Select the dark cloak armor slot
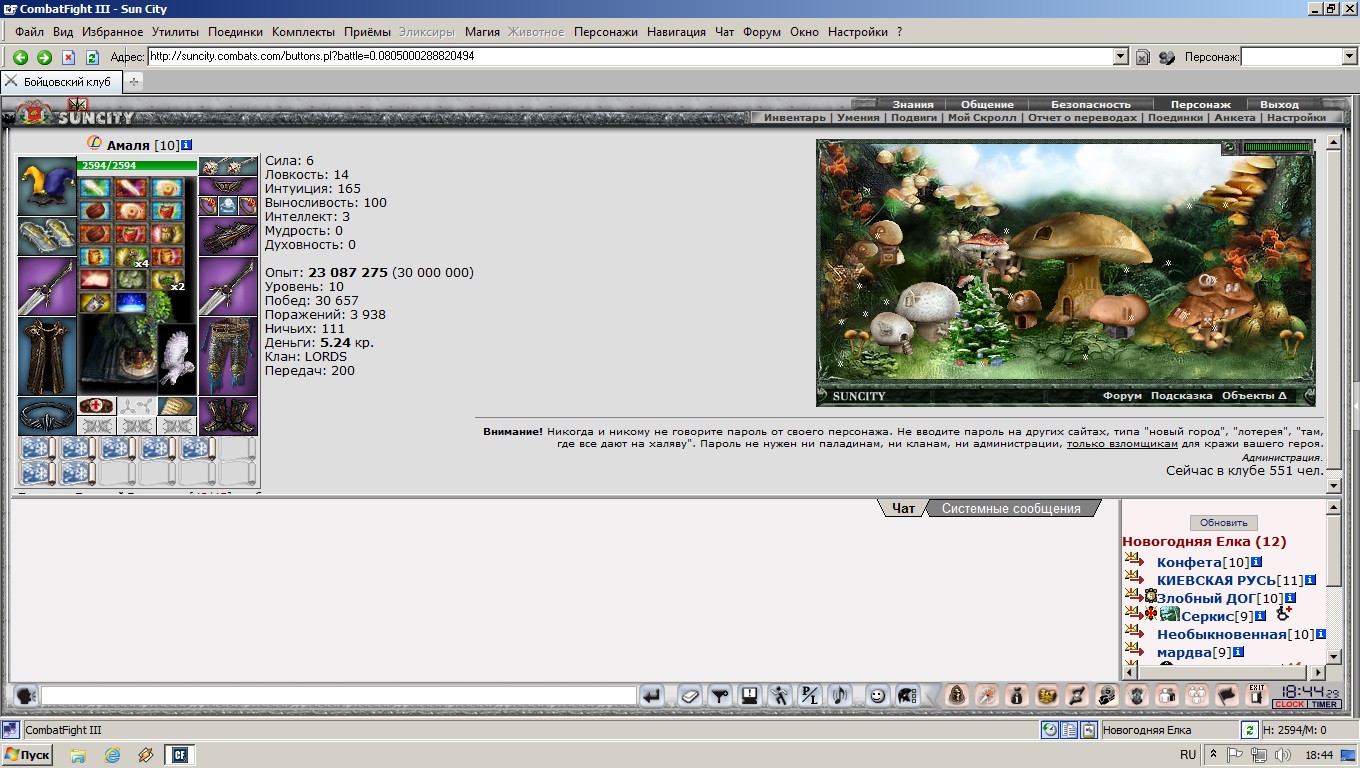 47,356
